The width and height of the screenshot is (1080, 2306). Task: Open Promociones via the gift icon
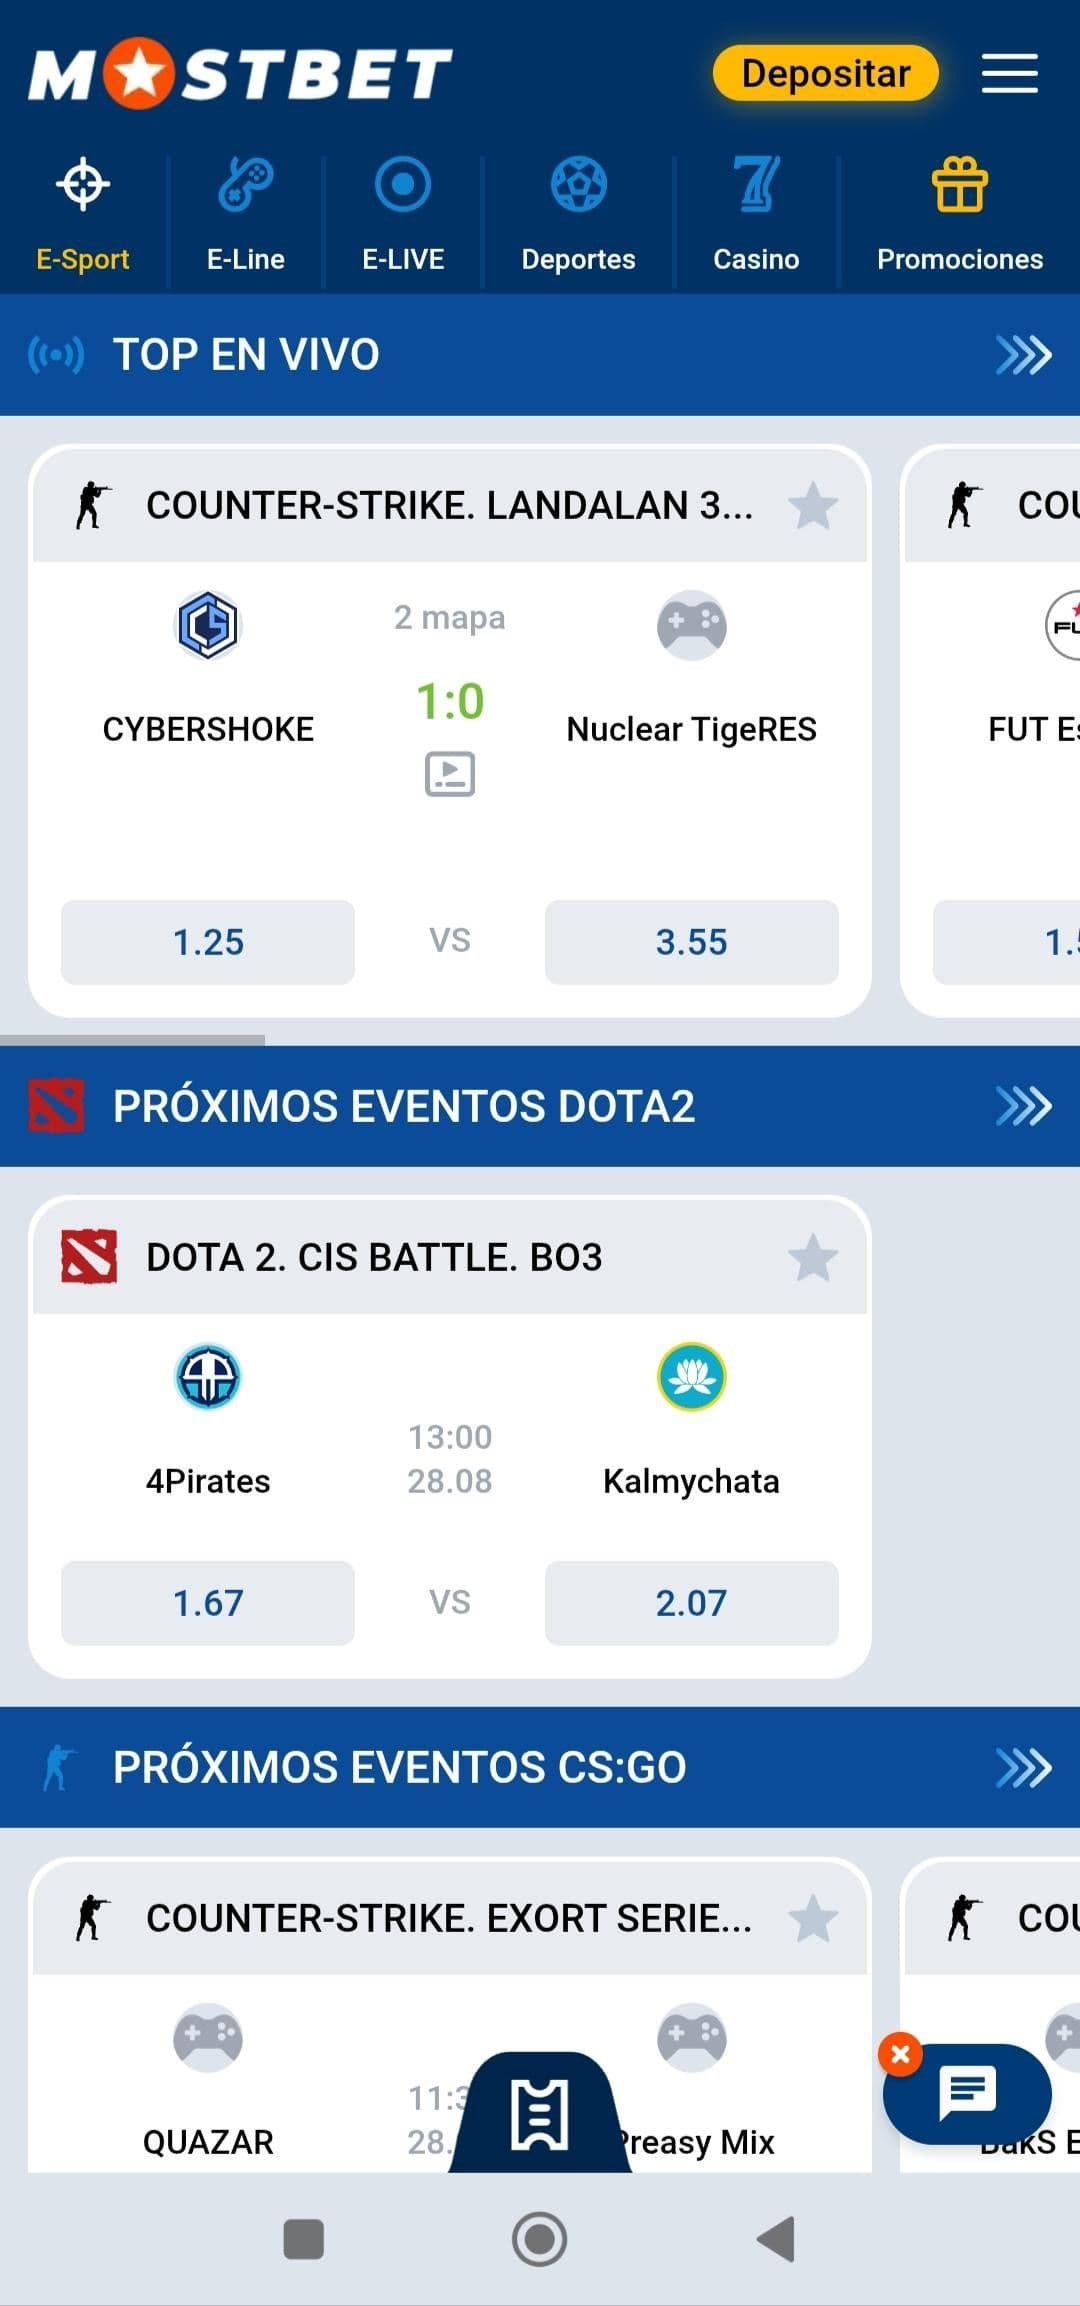(959, 184)
